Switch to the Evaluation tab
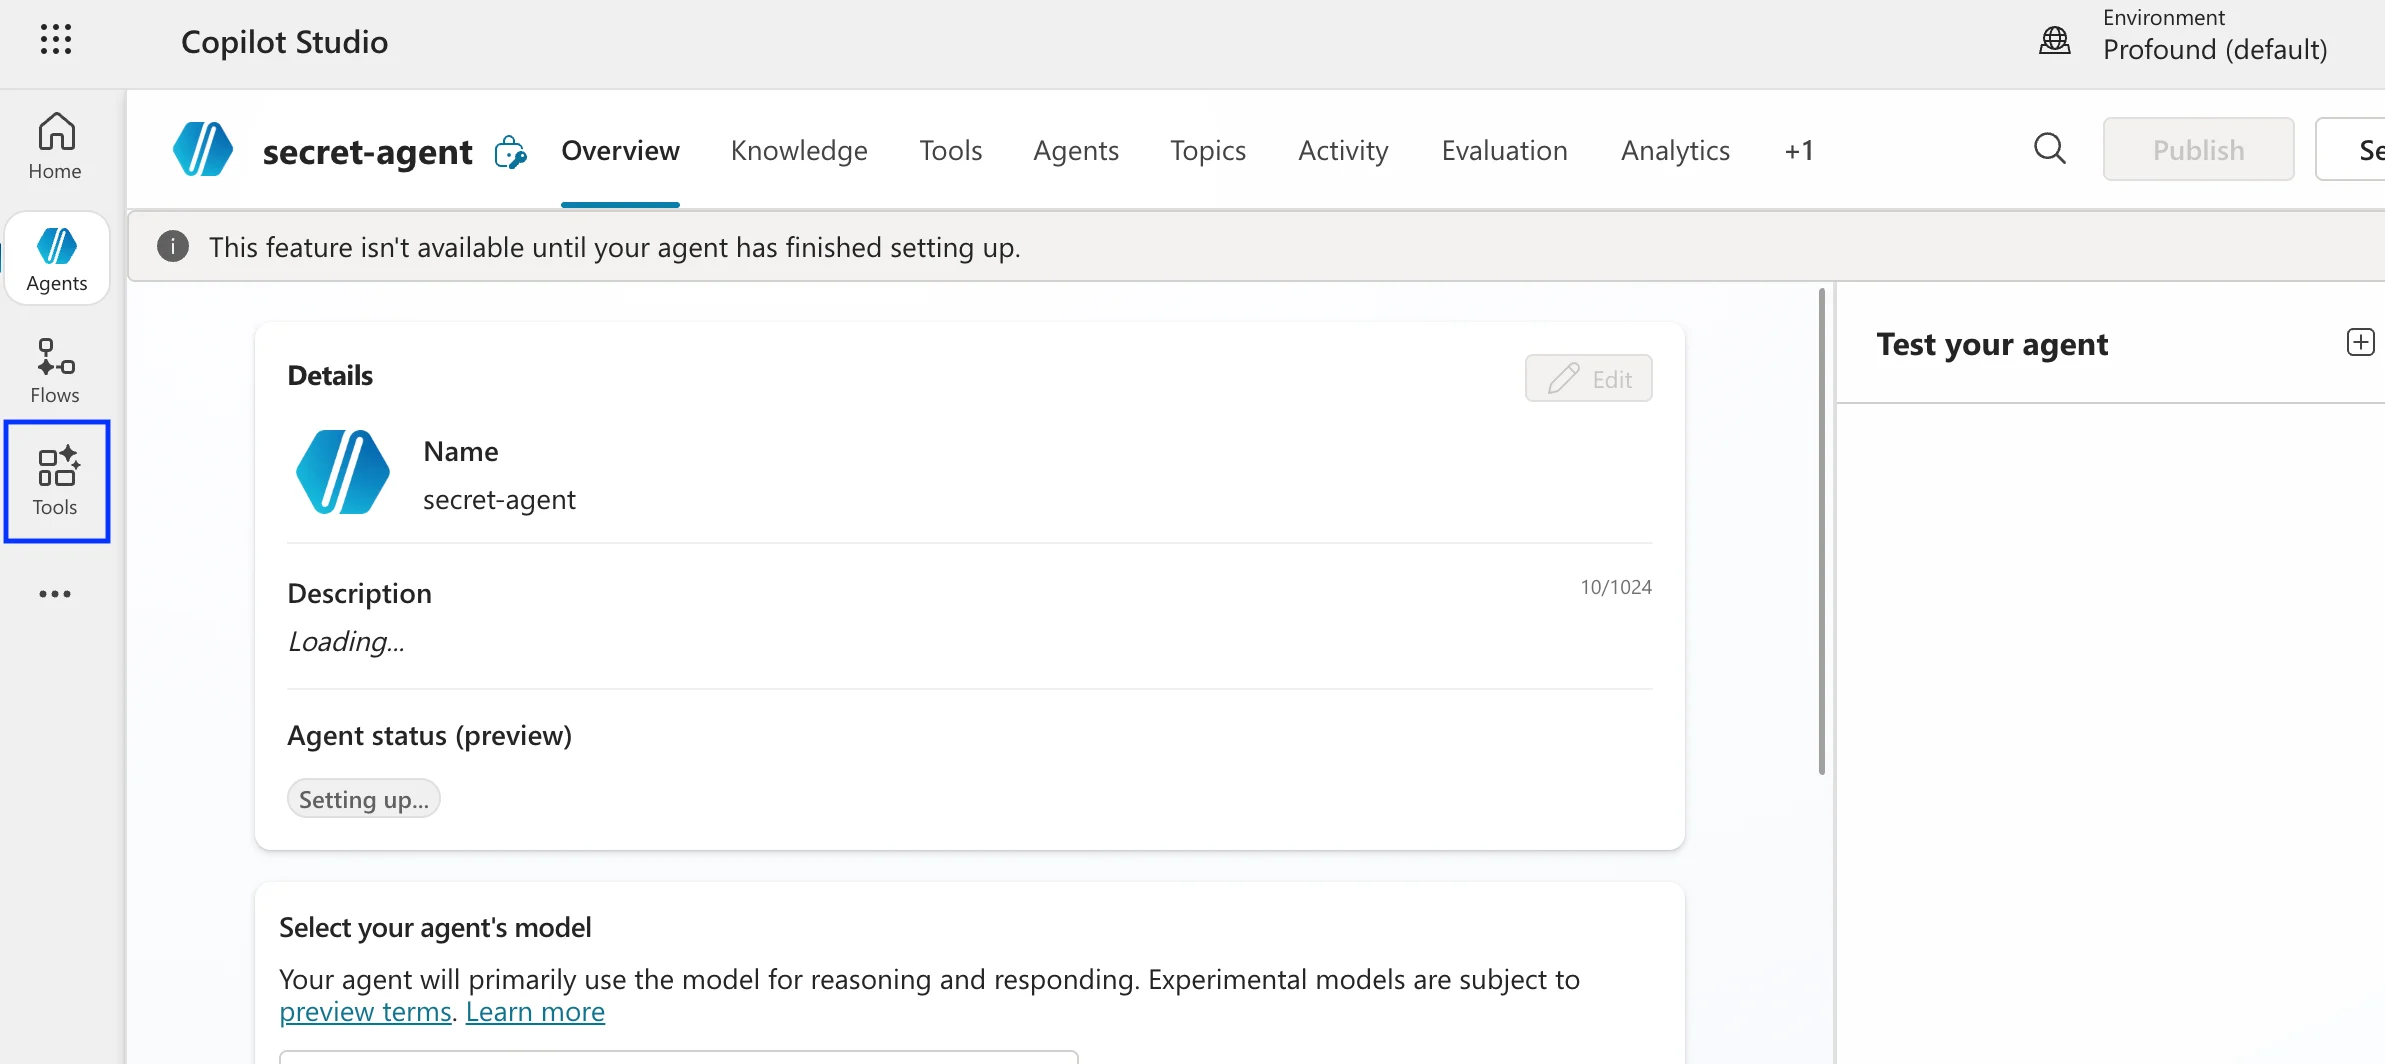Image resolution: width=2385 pixels, height=1064 pixels. (1504, 150)
